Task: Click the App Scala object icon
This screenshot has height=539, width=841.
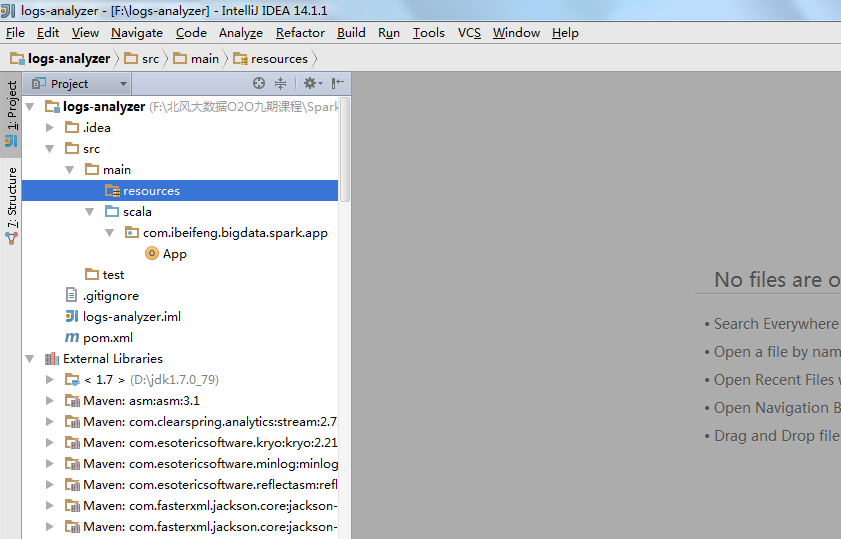Action: point(152,253)
